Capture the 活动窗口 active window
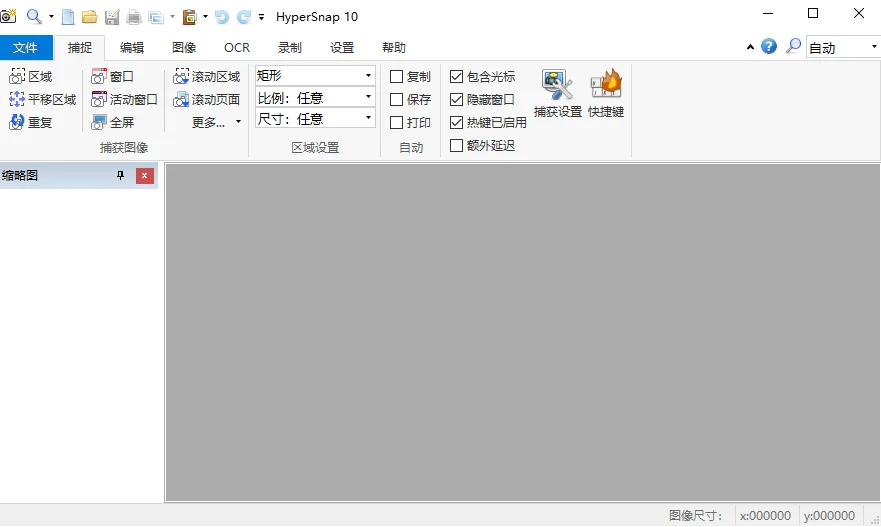The image size is (881, 527). point(125,99)
